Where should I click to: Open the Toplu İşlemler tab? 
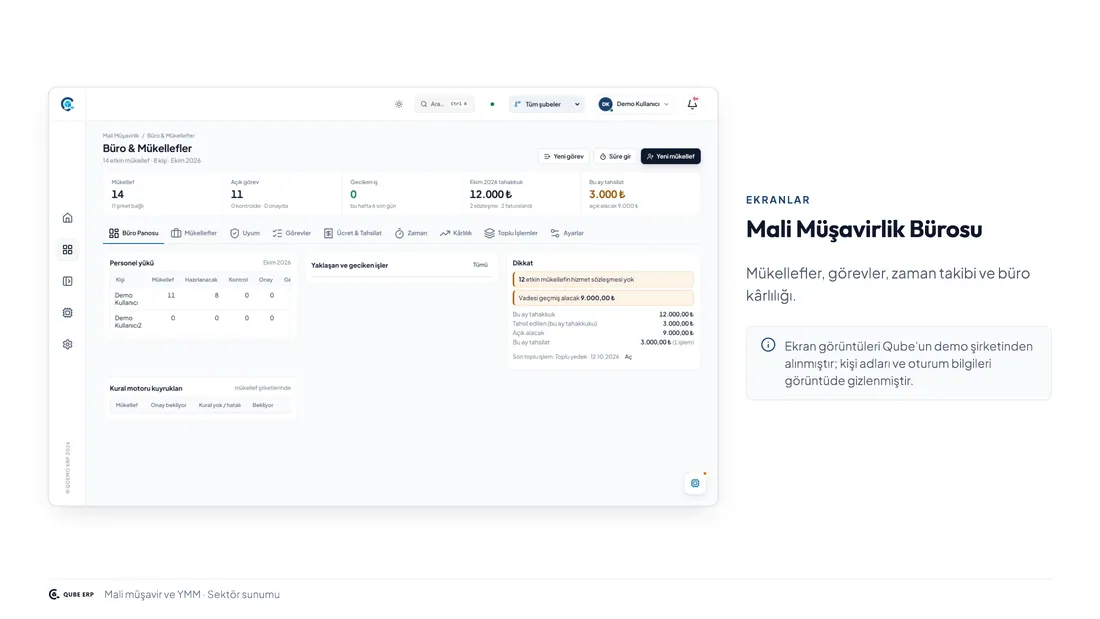(511, 233)
